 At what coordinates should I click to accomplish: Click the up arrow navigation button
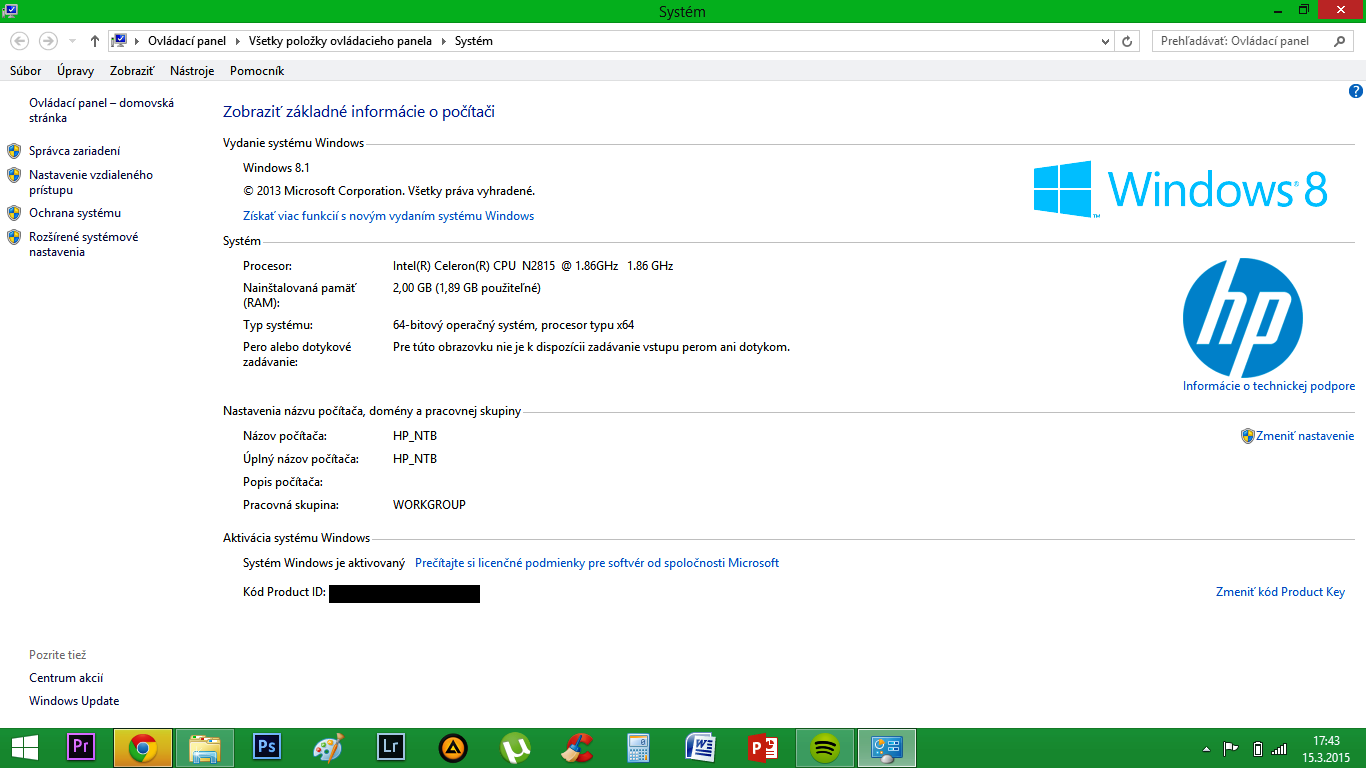pos(95,41)
